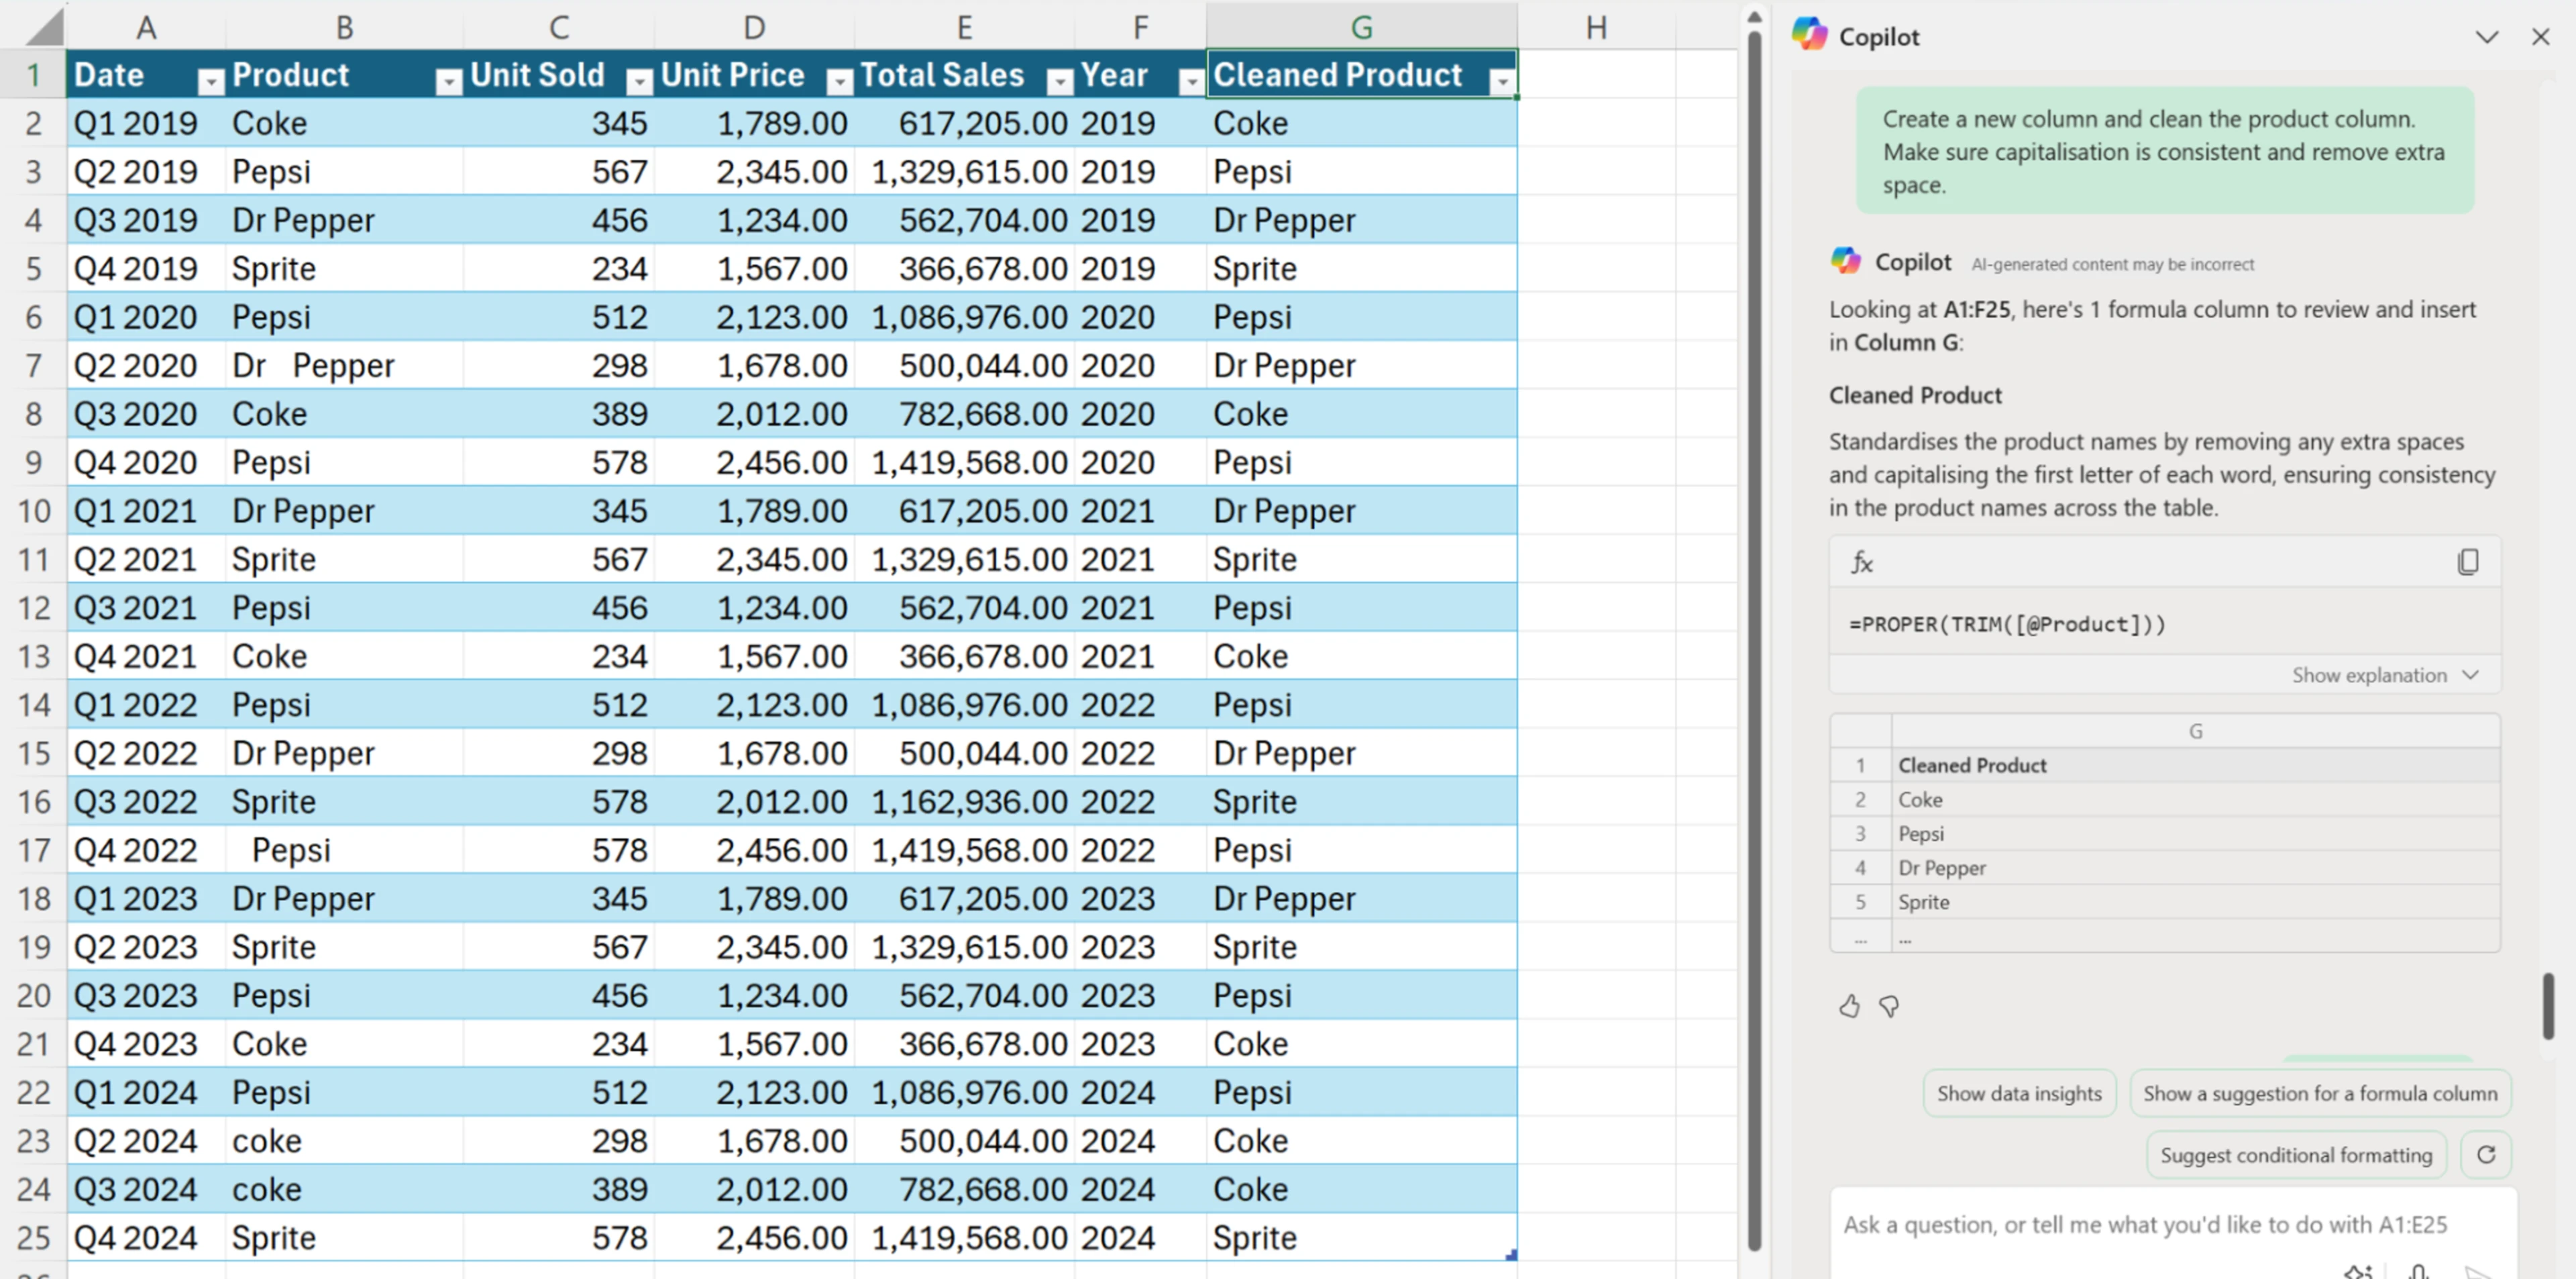
Task: Select column C header
Action: [559, 27]
